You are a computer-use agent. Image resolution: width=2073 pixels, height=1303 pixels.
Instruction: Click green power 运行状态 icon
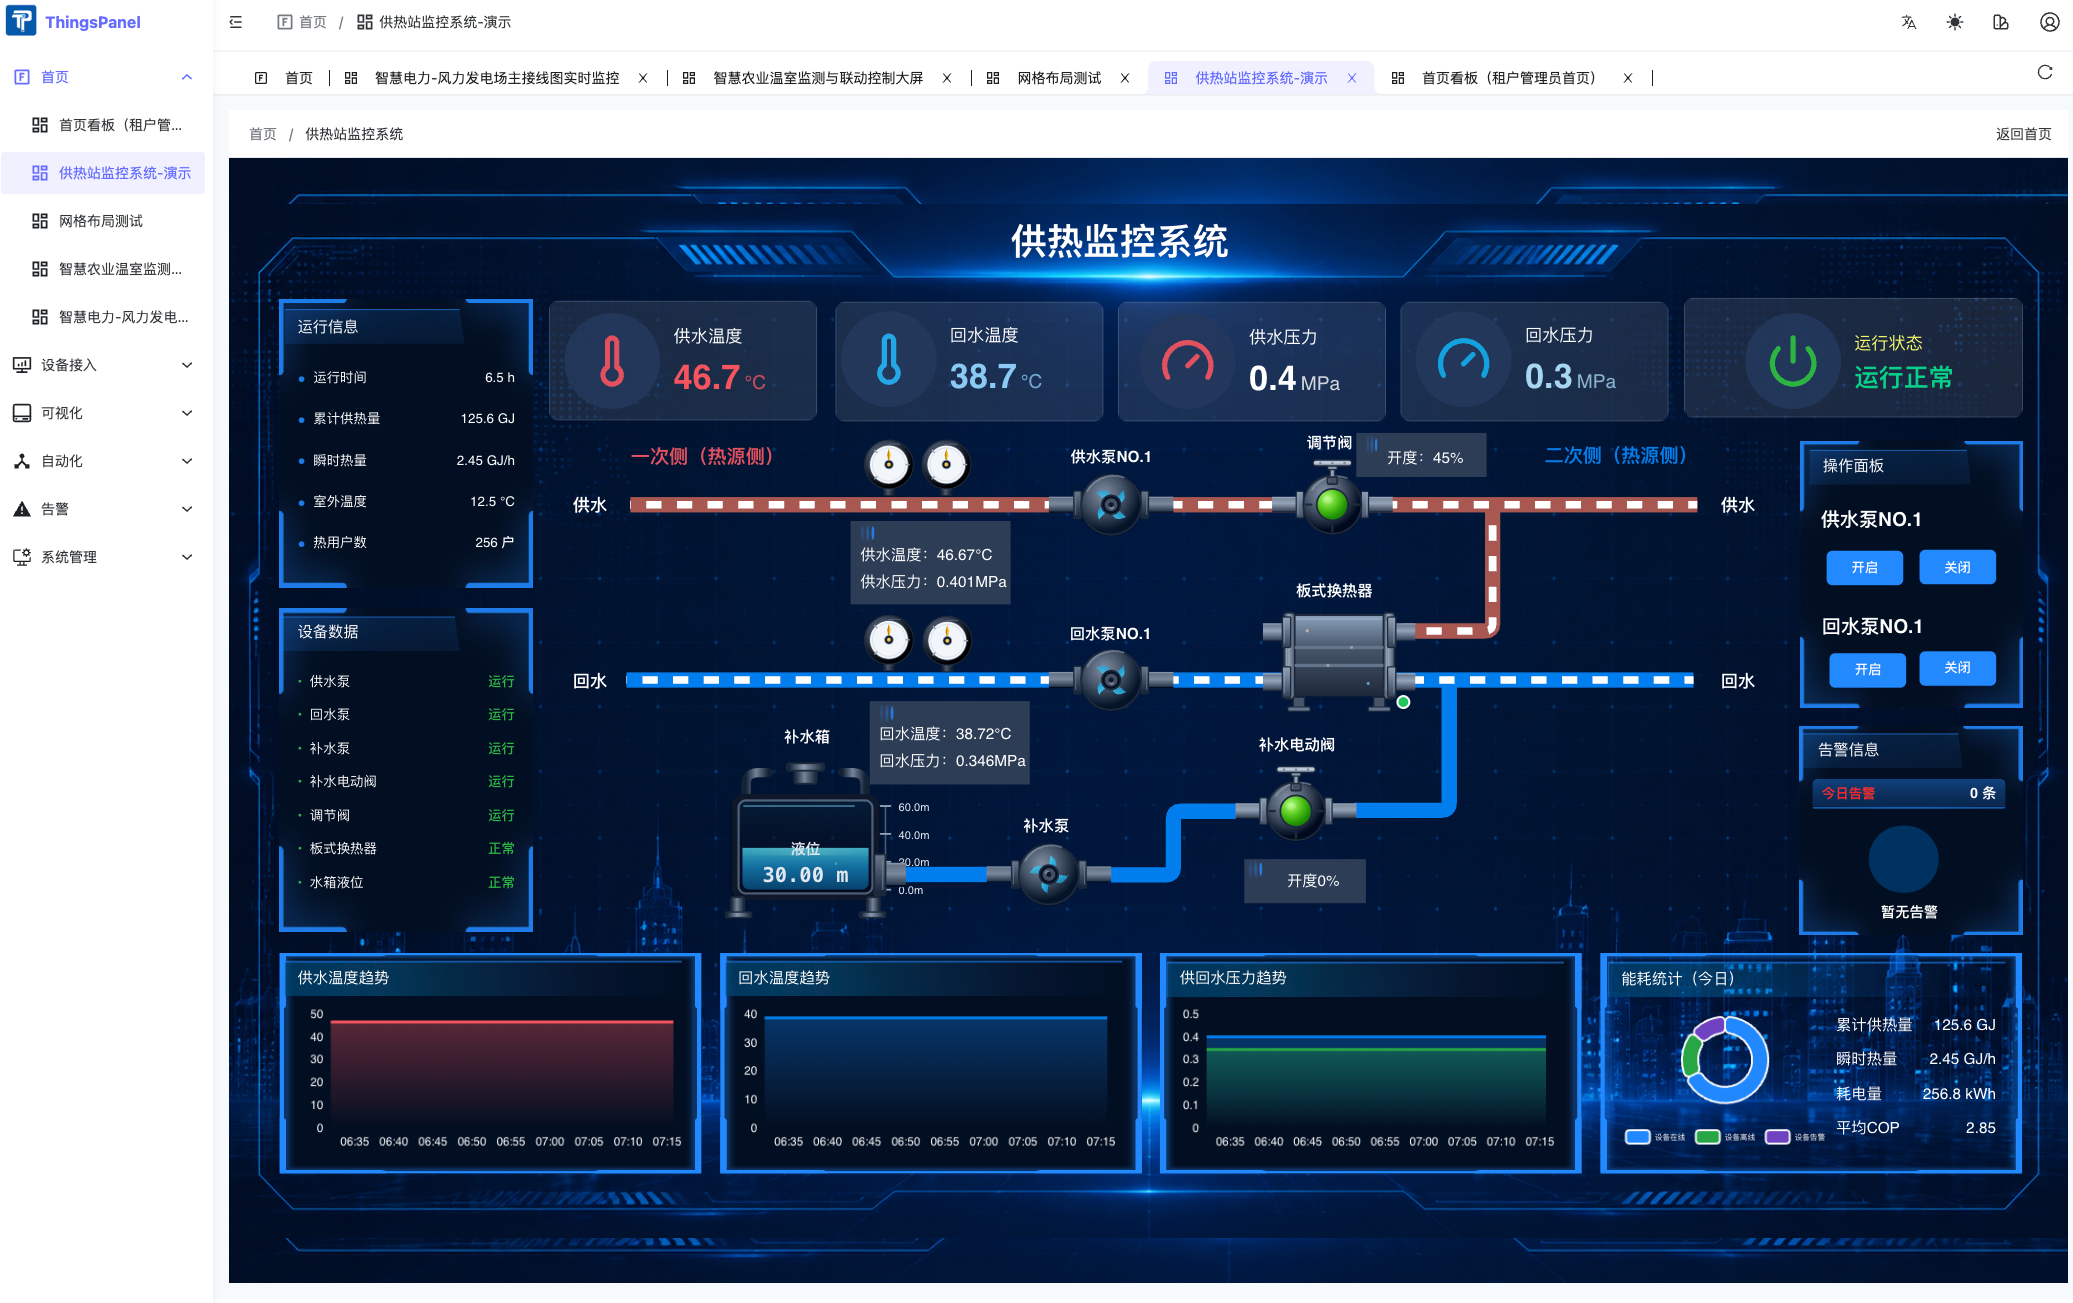tap(1793, 361)
